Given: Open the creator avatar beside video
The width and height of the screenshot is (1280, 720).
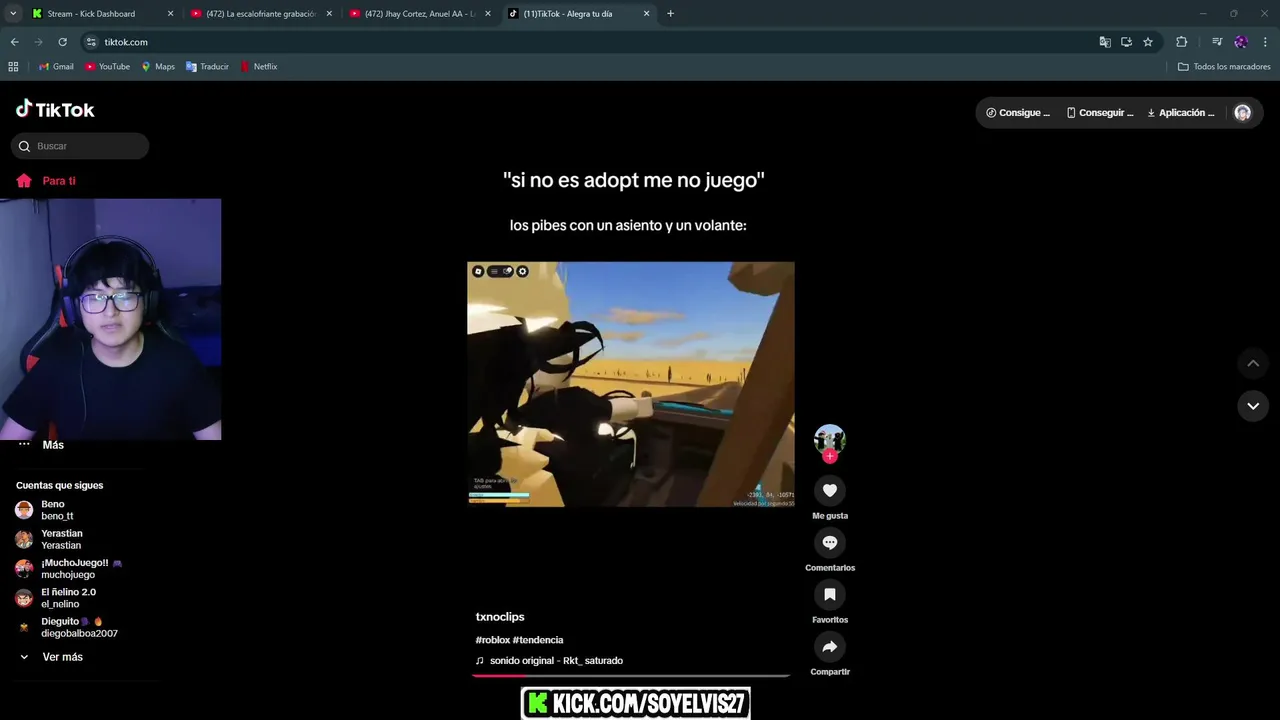Looking at the screenshot, I should coord(829,438).
